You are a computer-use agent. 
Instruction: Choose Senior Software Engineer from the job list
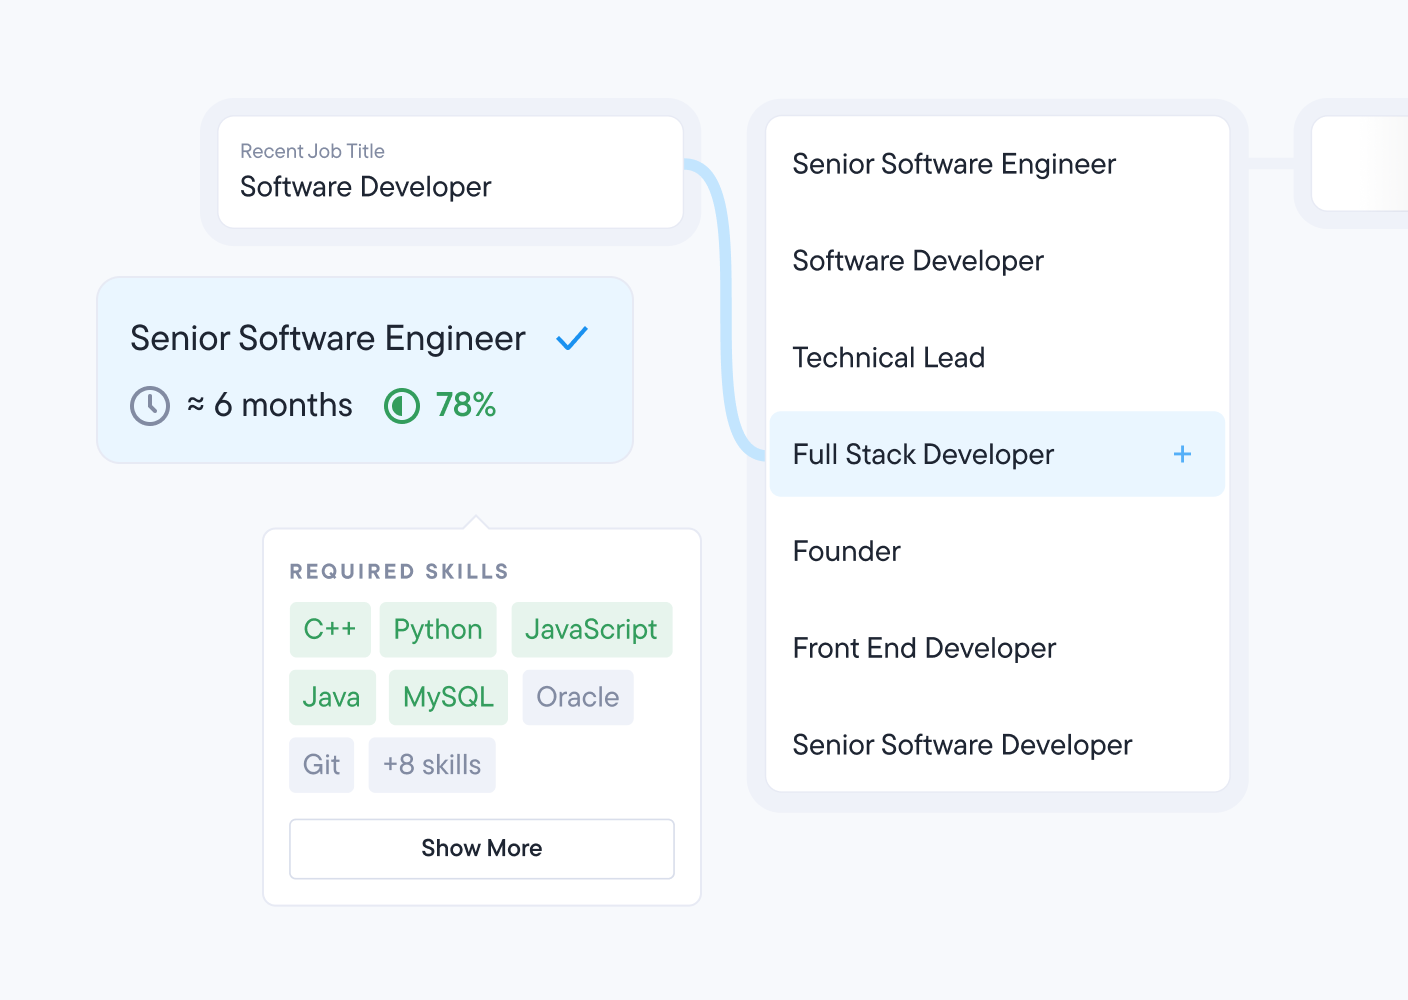coord(954,164)
